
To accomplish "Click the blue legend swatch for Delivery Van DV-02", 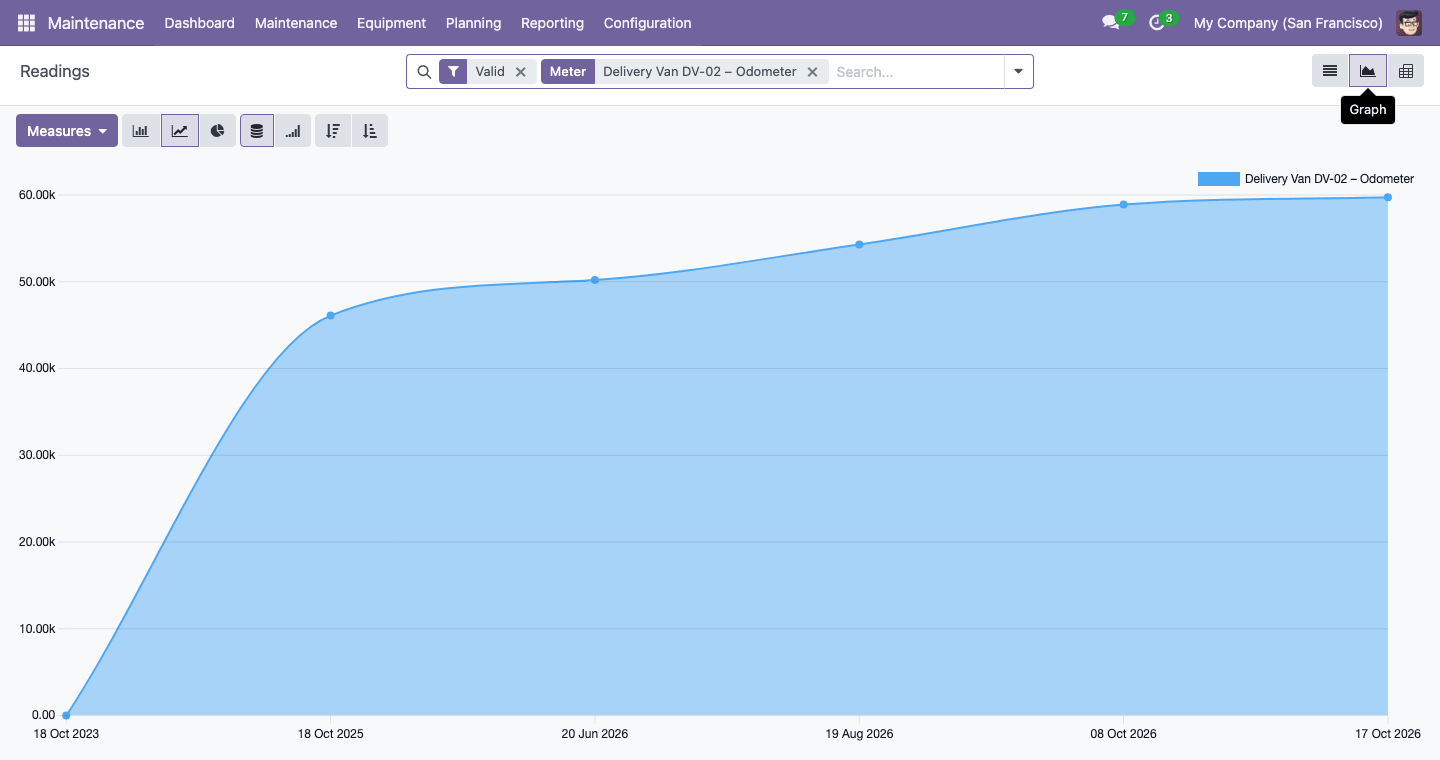I will (1218, 179).
